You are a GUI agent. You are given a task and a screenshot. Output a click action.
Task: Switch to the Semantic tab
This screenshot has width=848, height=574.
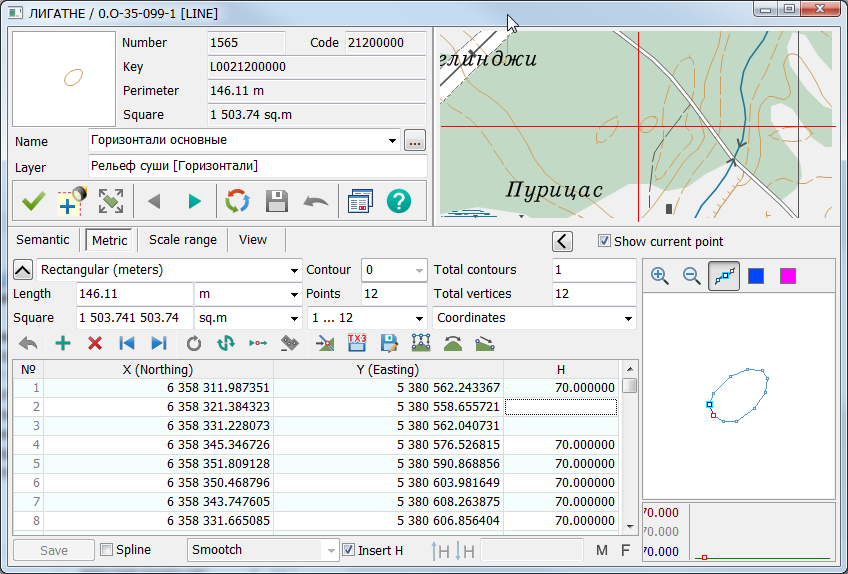[x=43, y=240]
